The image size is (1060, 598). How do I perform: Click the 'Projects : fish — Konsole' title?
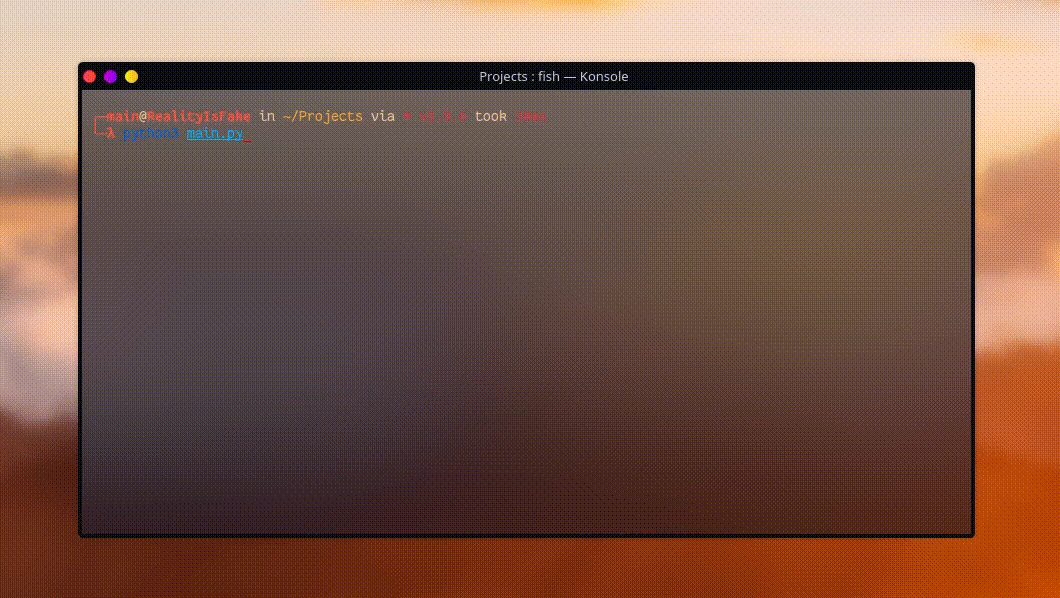tap(554, 76)
